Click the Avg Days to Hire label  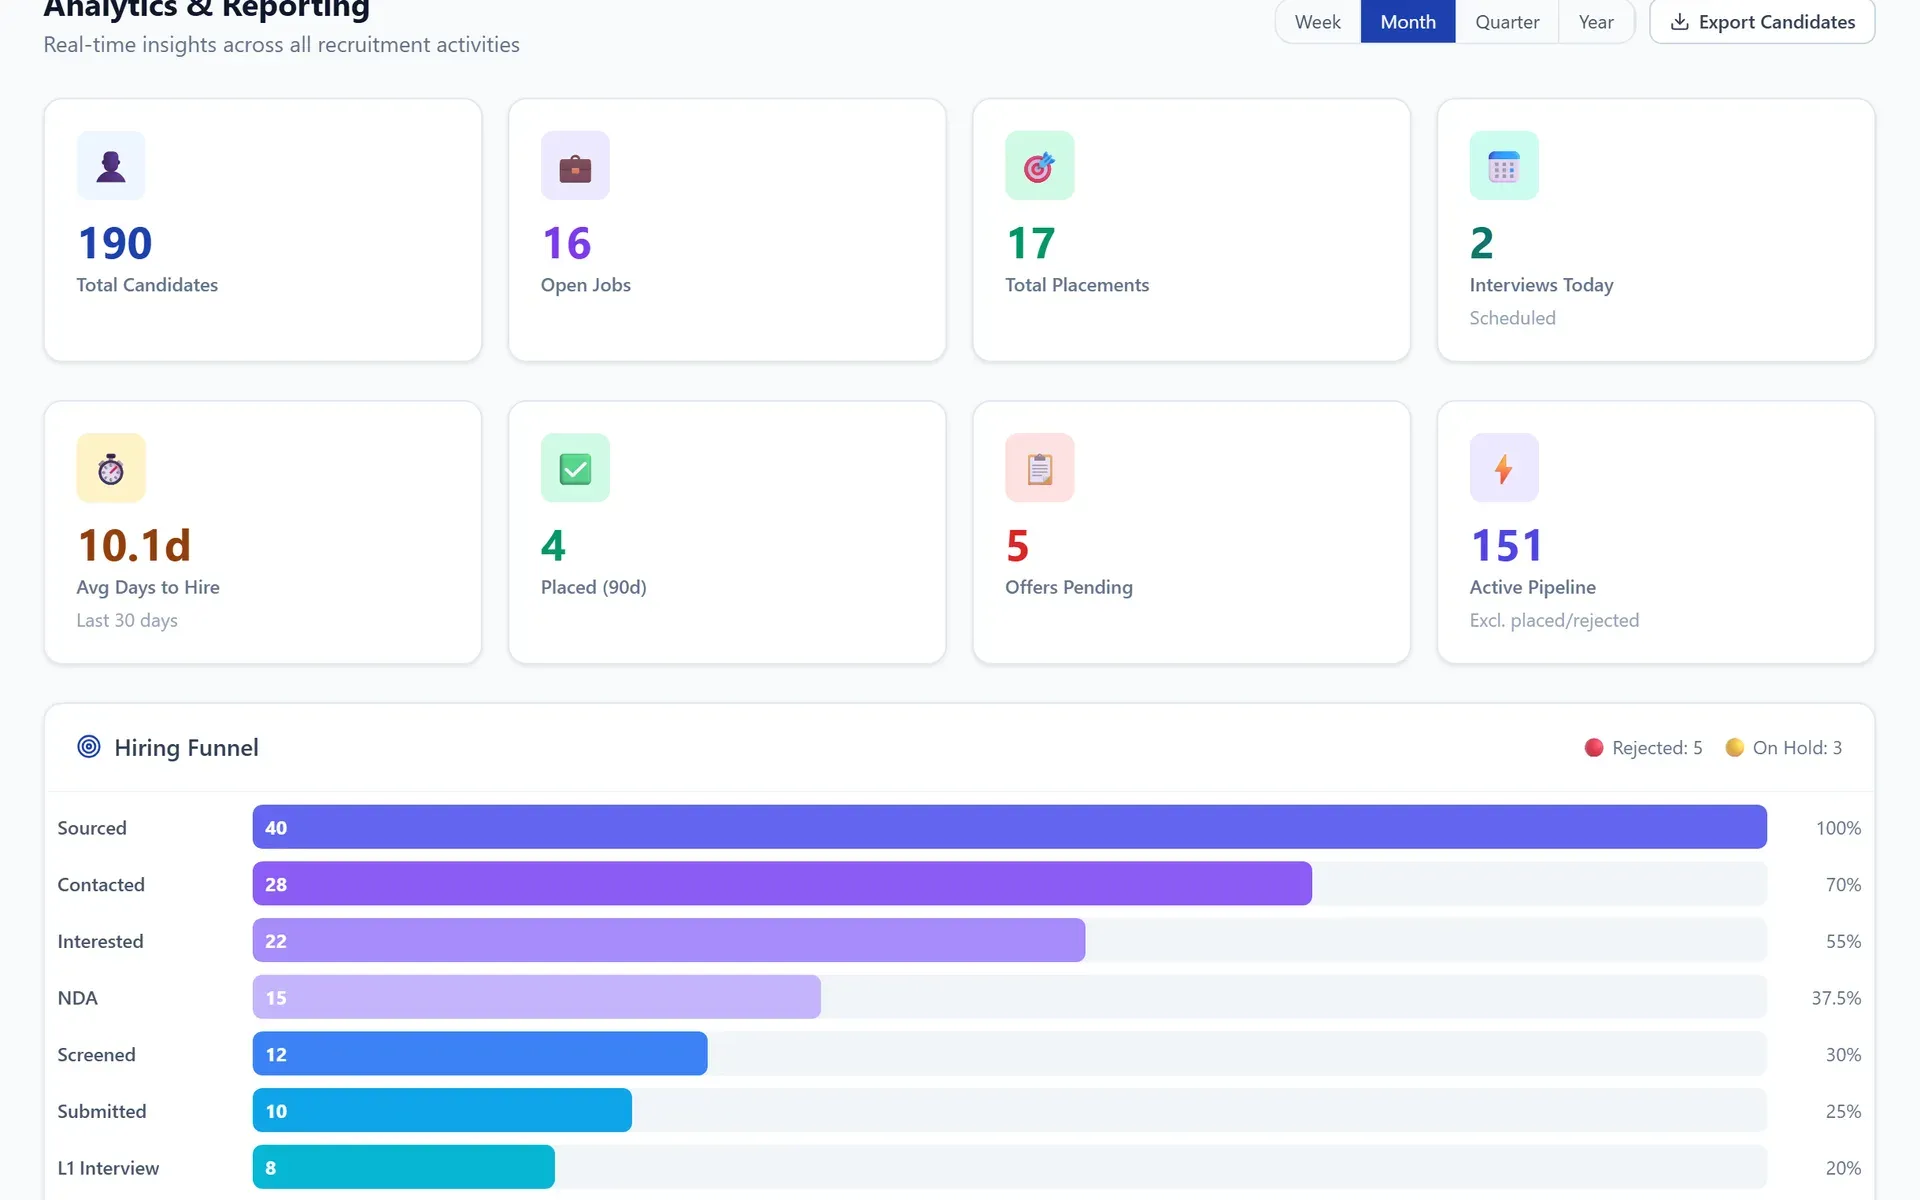coord(148,587)
